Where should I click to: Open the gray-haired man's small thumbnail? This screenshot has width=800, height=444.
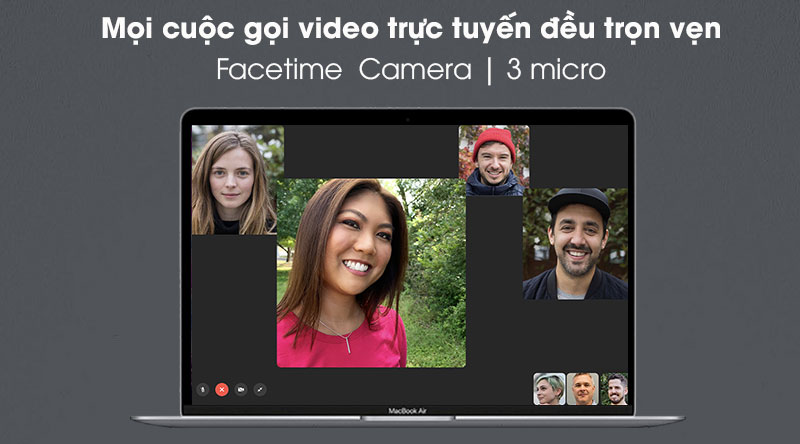click(x=583, y=389)
